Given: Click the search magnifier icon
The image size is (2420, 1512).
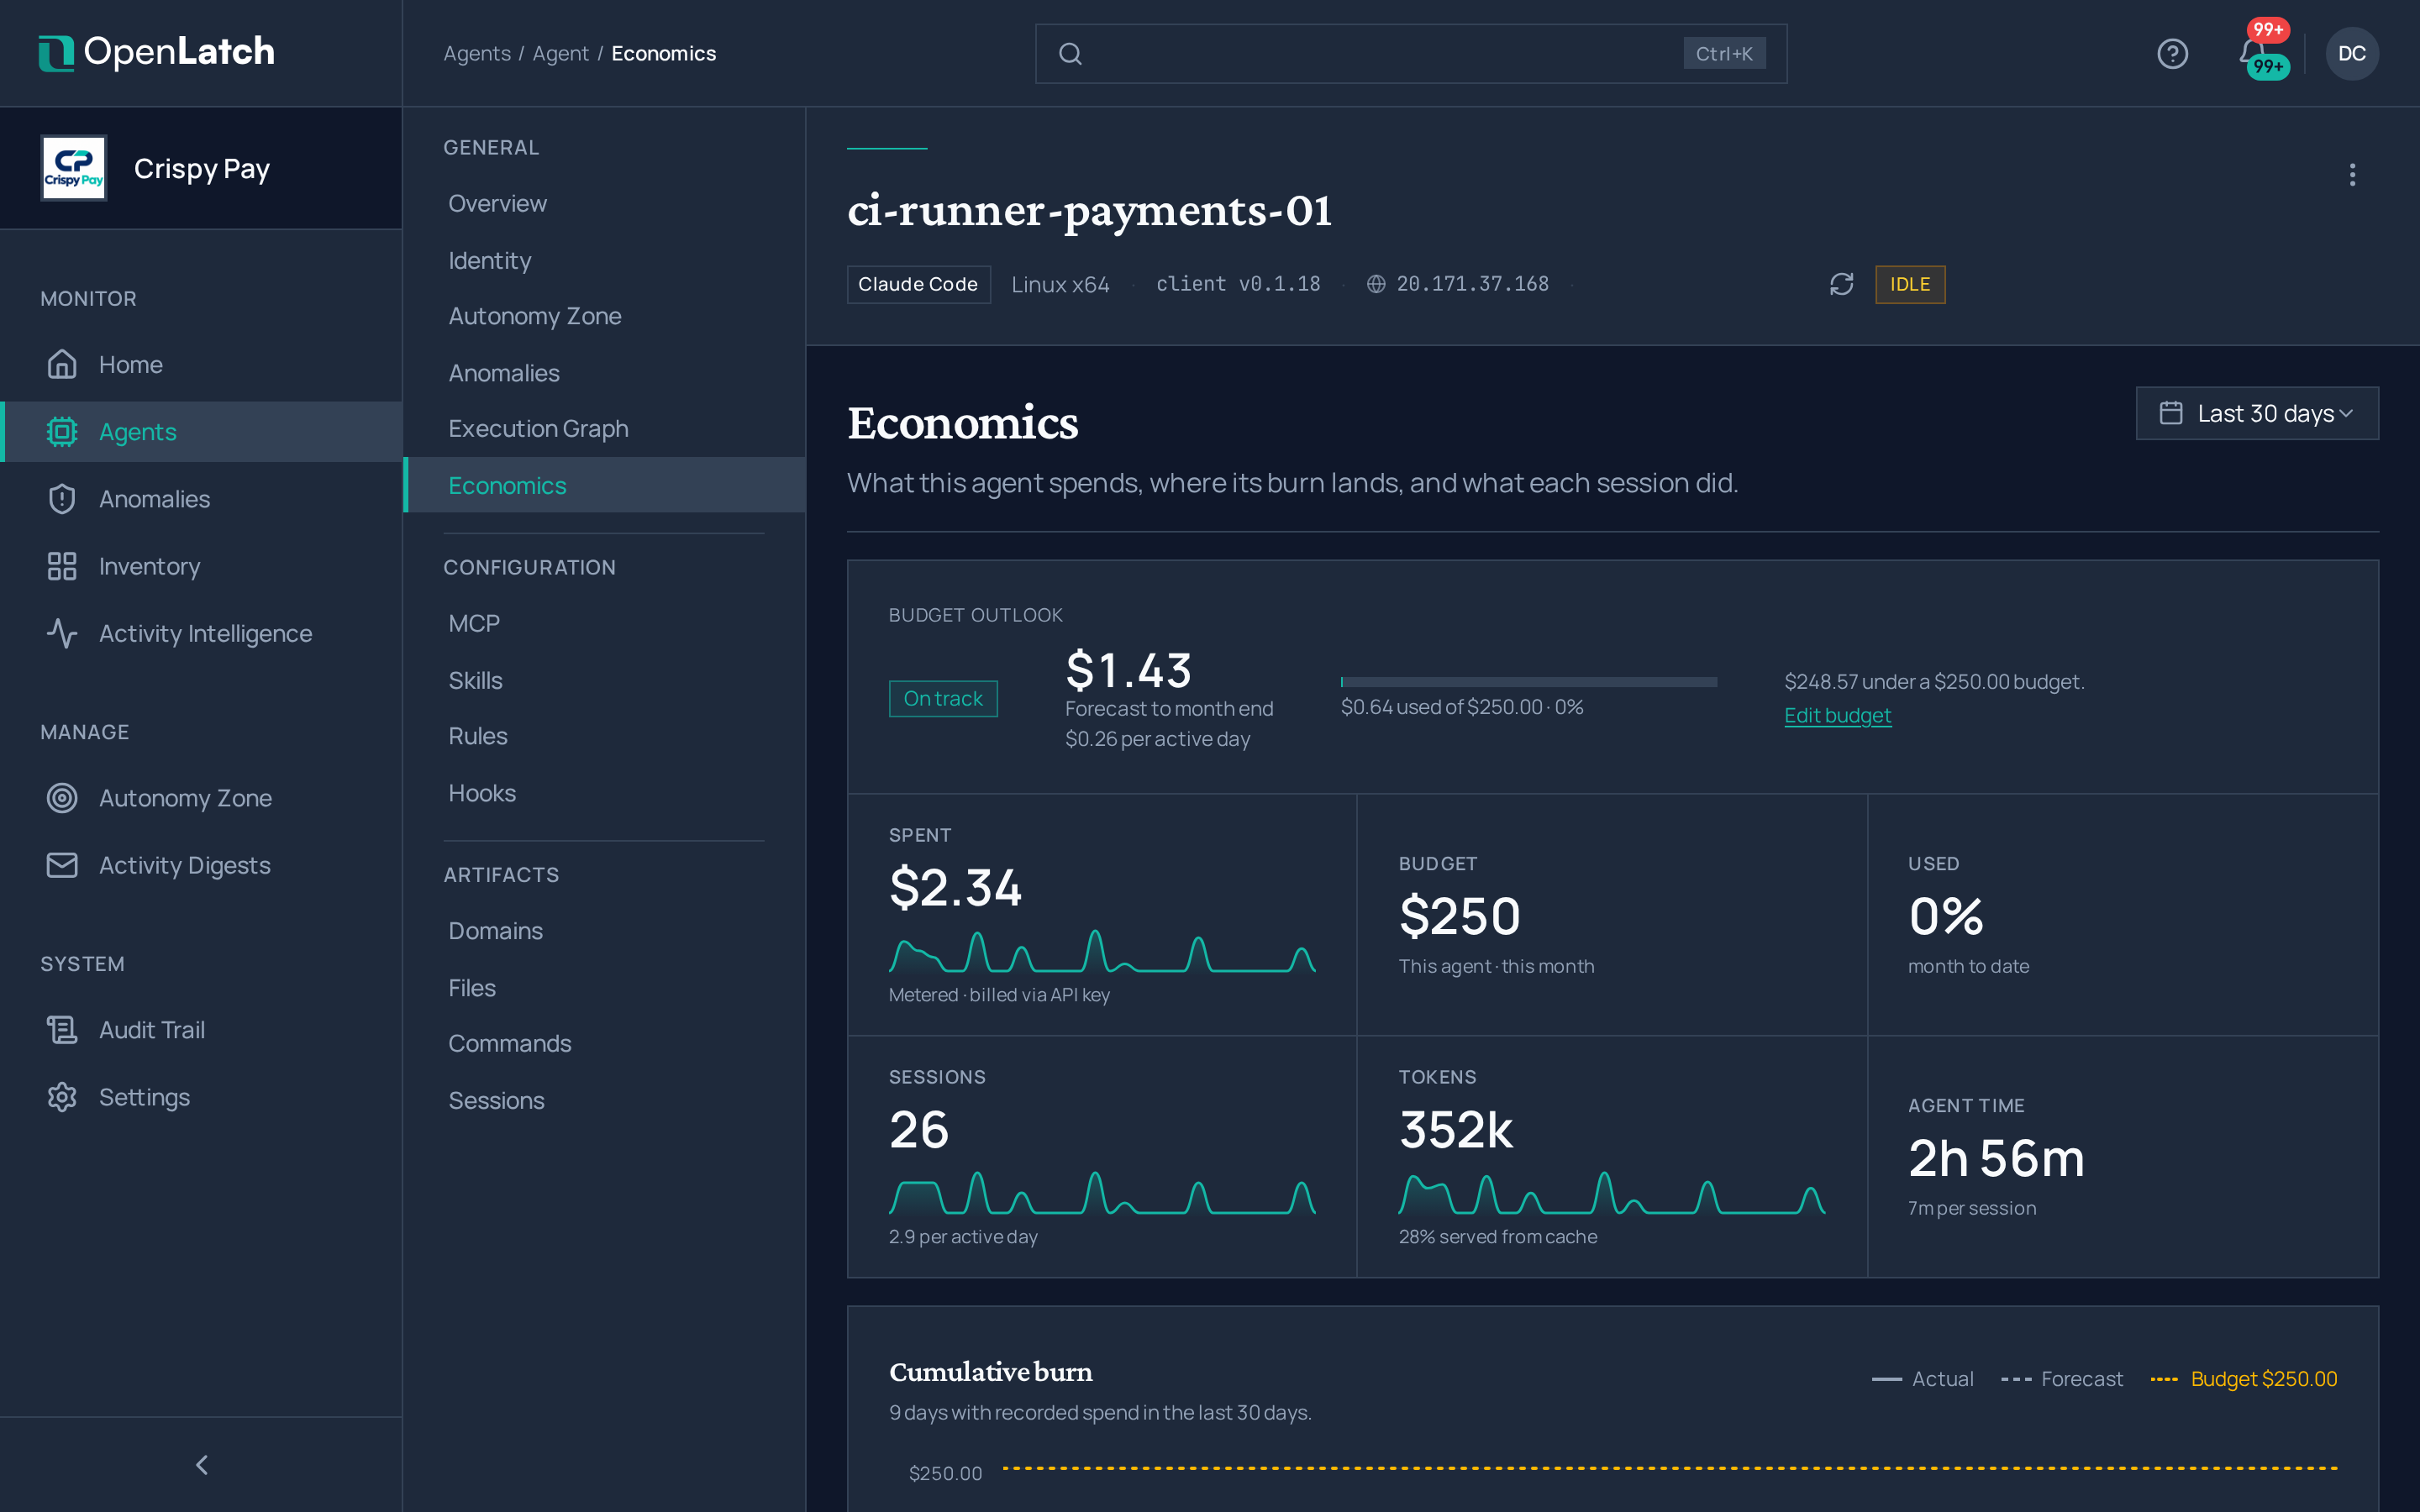Looking at the screenshot, I should point(1070,54).
